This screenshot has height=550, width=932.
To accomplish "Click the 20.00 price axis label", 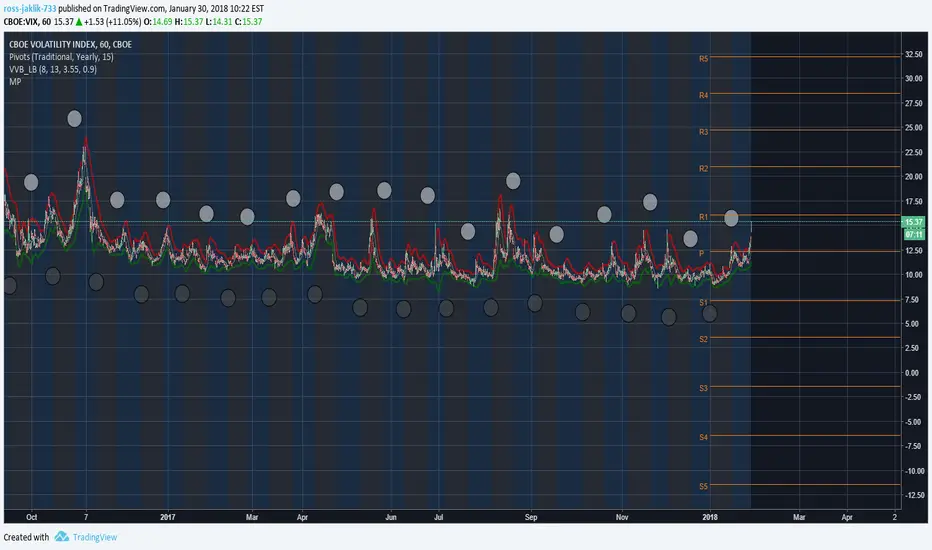I will tap(914, 177).
